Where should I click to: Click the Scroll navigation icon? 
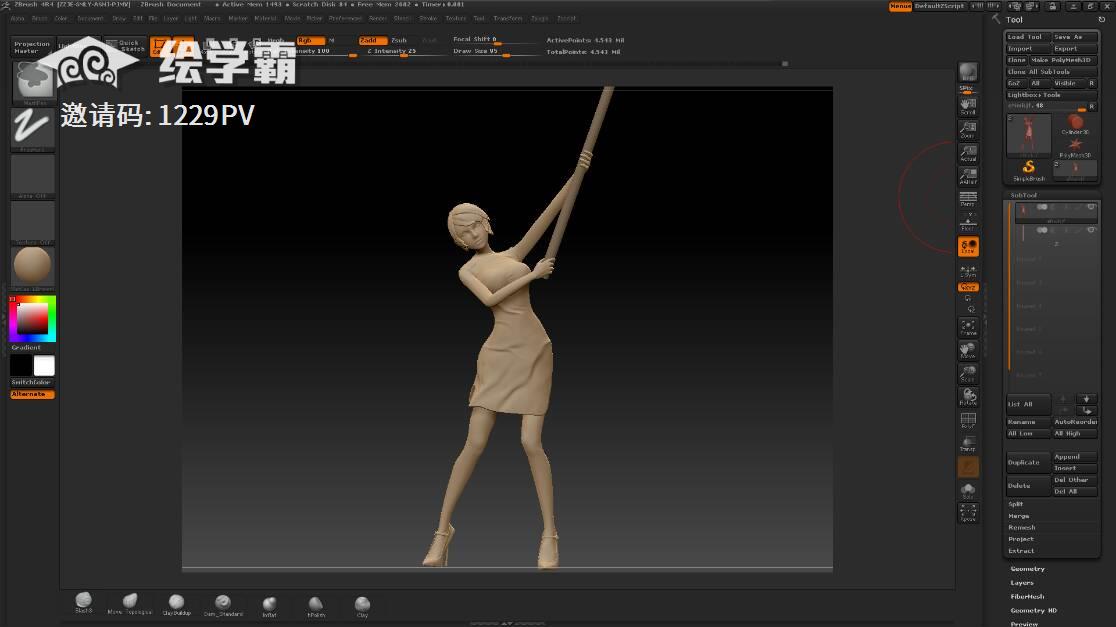click(x=967, y=104)
